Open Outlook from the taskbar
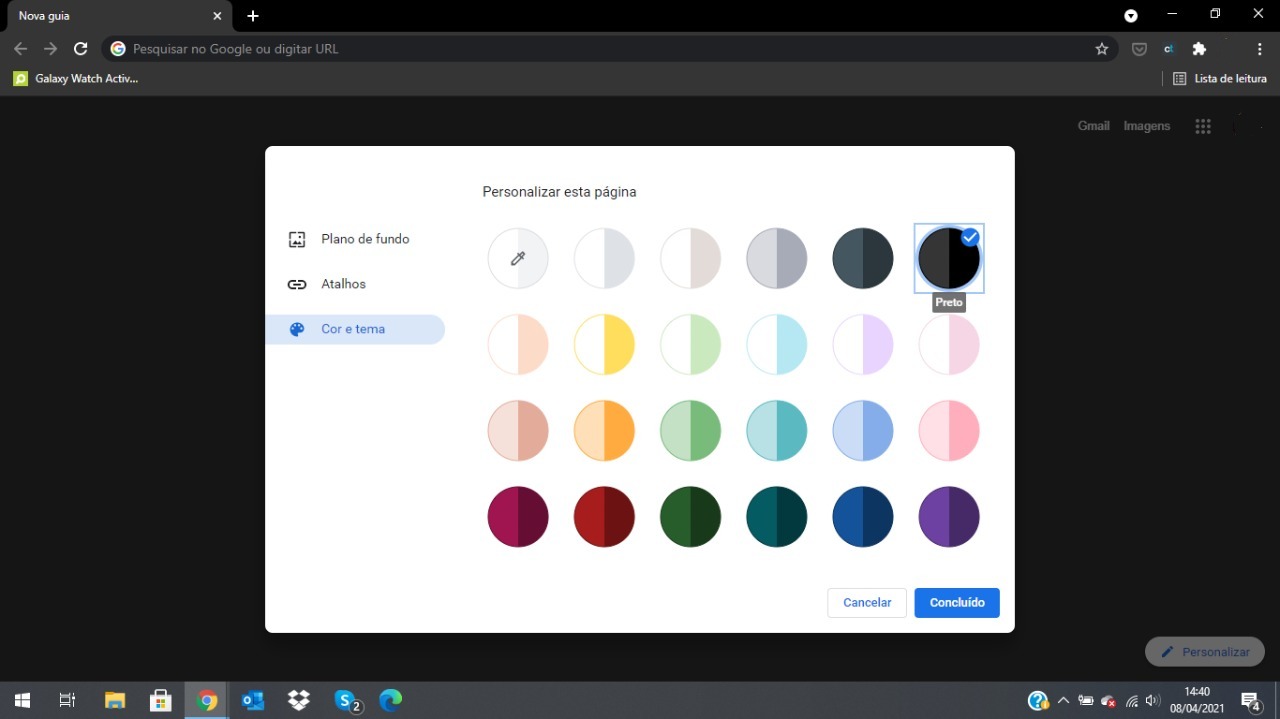 (x=252, y=700)
